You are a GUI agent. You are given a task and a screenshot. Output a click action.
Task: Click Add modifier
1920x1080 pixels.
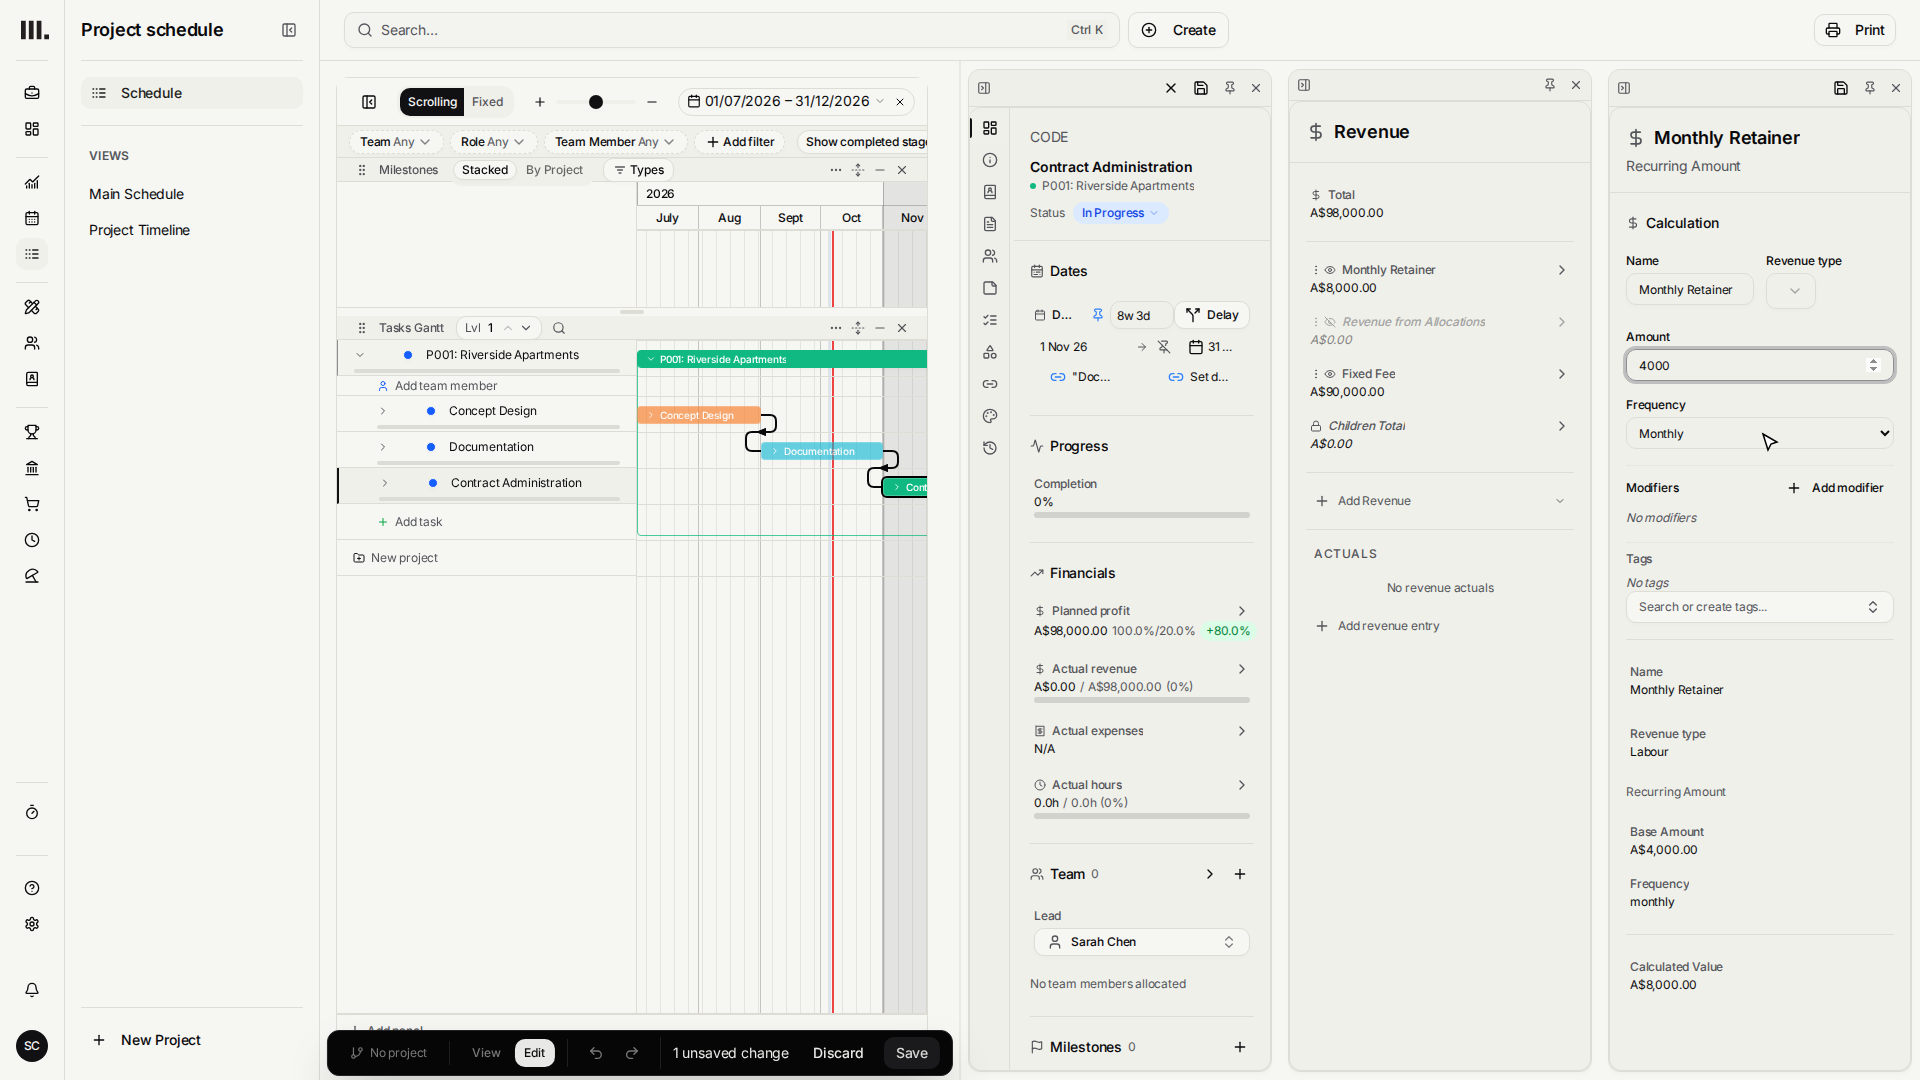click(1836, 488)
